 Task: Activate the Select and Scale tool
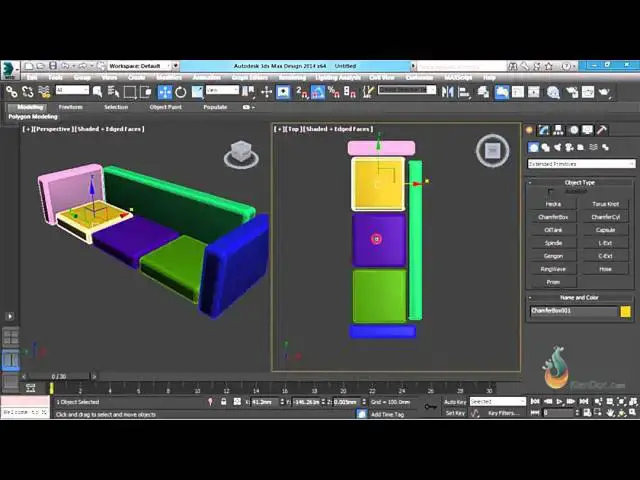197,92
